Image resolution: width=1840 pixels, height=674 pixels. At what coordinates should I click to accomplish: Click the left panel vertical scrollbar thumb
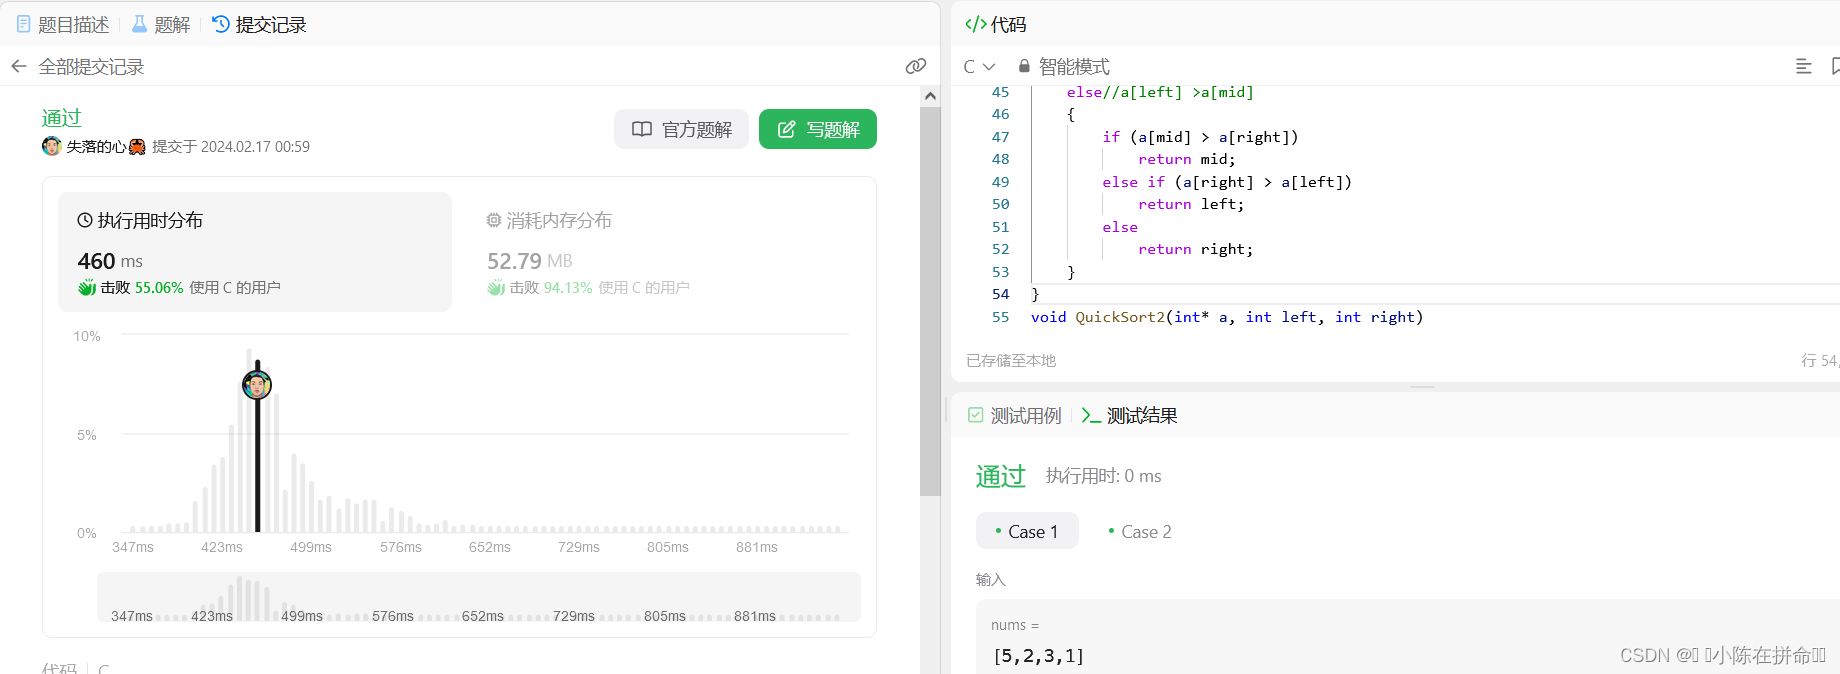pyautogui.click(x=930, y=301)
